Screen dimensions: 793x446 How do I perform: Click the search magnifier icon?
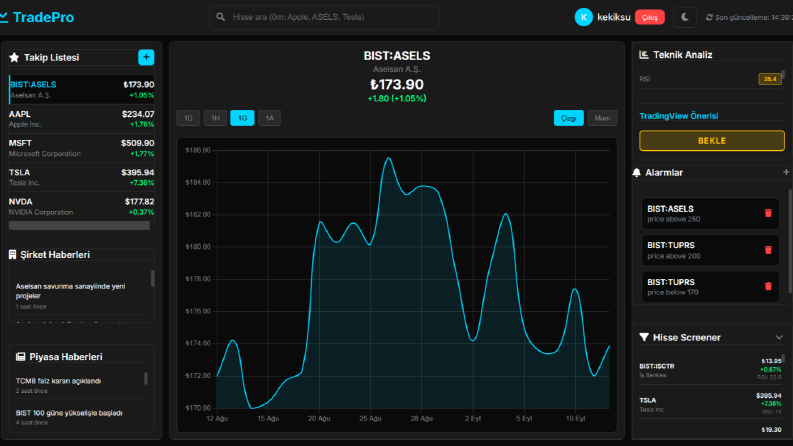(x=221, y=17)
